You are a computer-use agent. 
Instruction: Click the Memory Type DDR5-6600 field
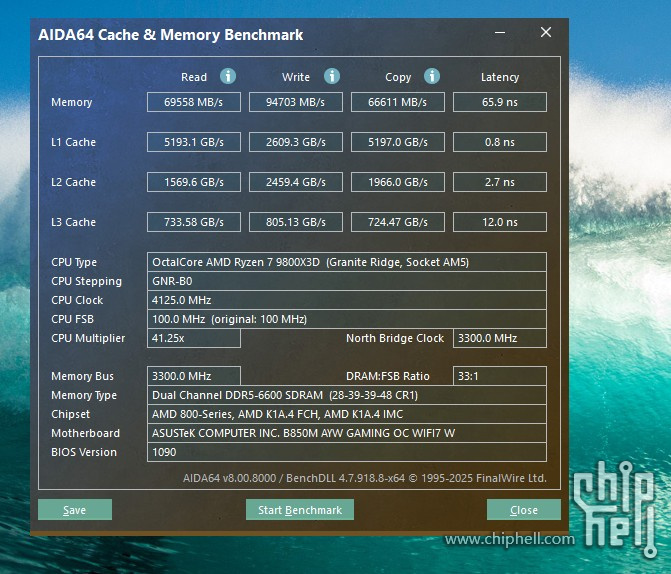(346, 395)
